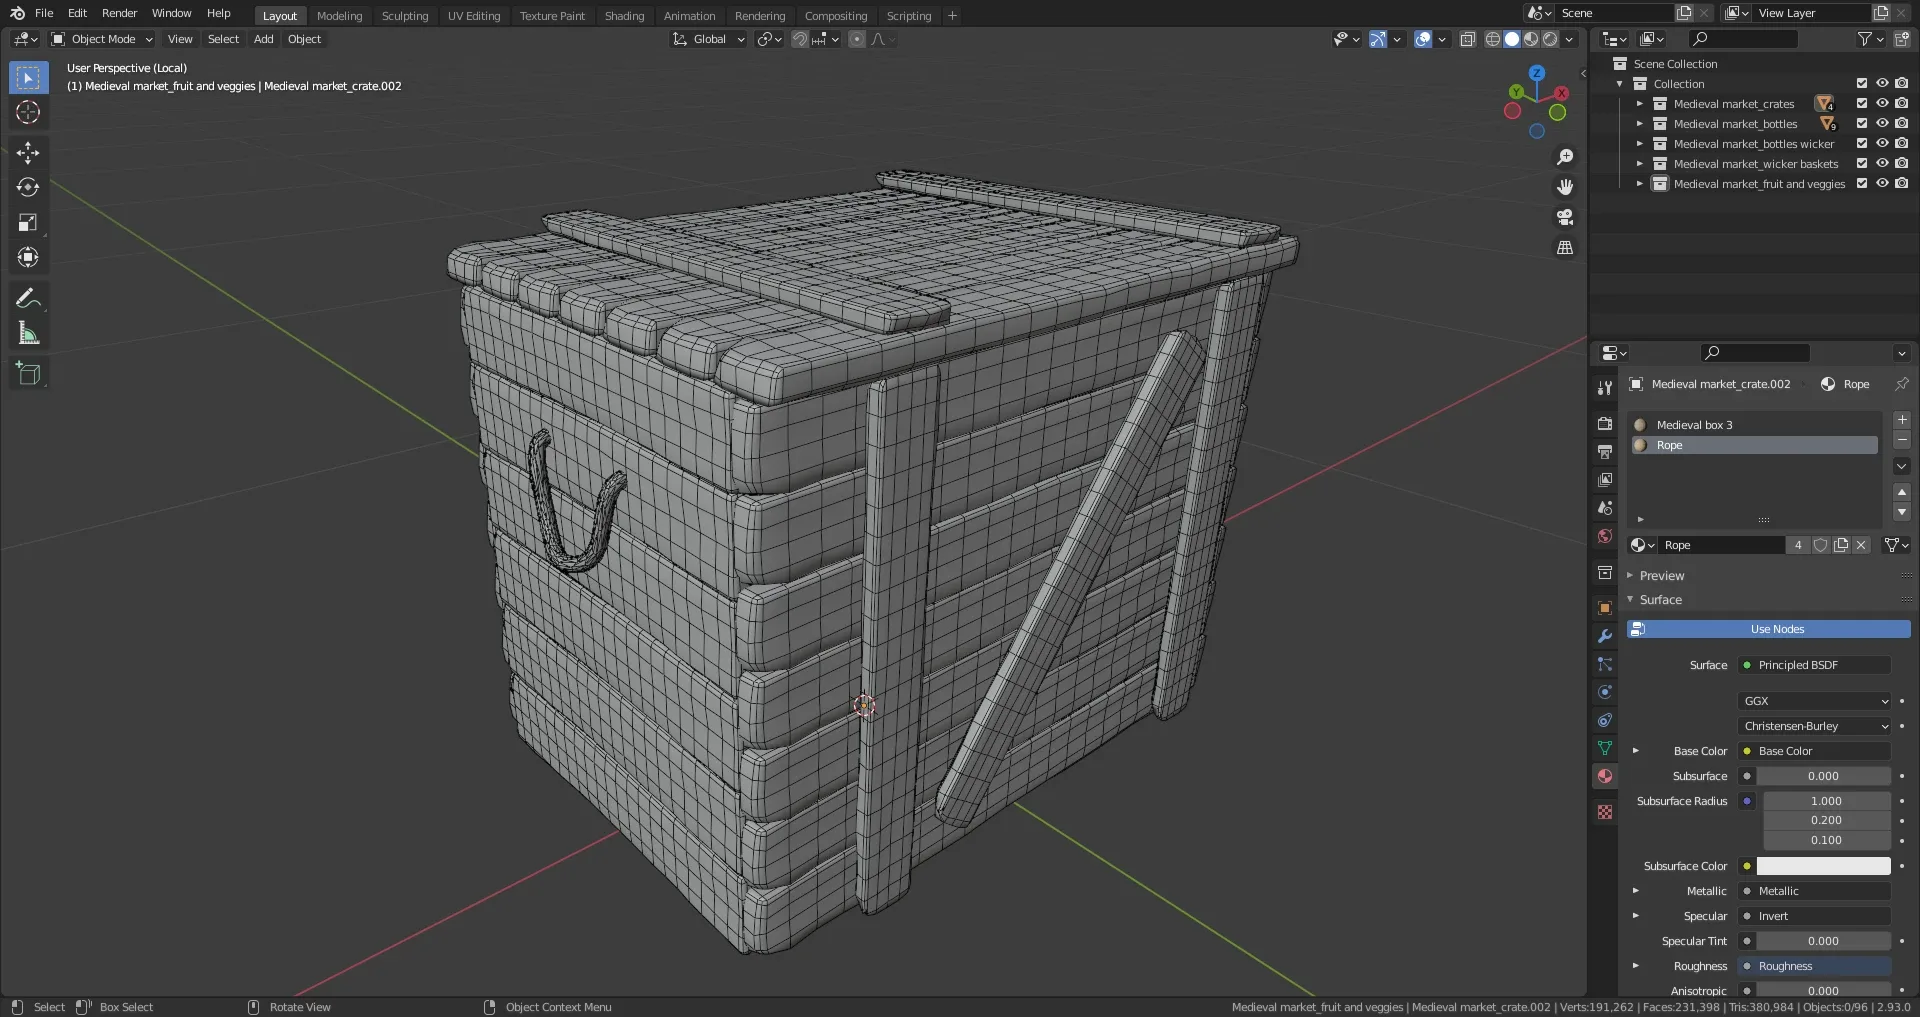This screenshot has height=1017, width=1920.
Task: Open the Modifier Properties wrench icon
Action: tap(1604, 636)
